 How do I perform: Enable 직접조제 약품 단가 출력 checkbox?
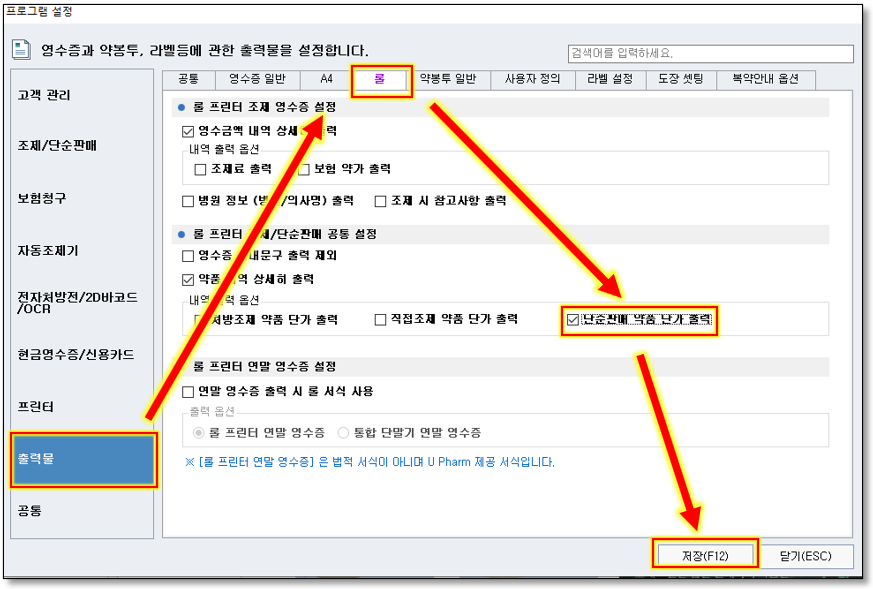pyautogui.click(x=380, y=320)
